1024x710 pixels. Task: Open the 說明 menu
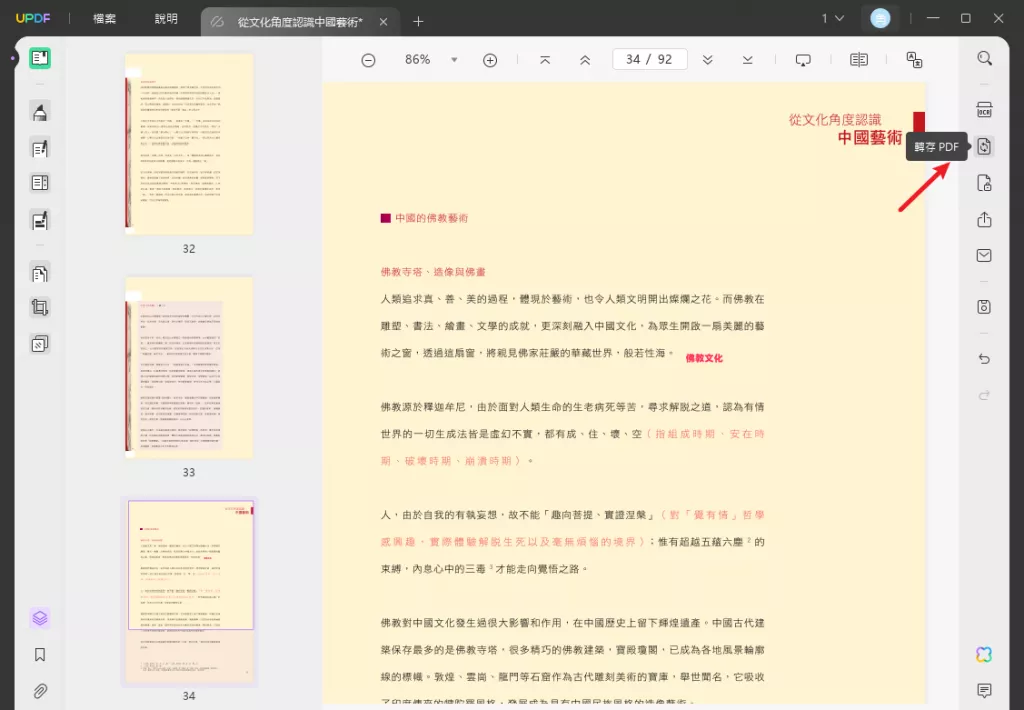click(x=166, y=18)
